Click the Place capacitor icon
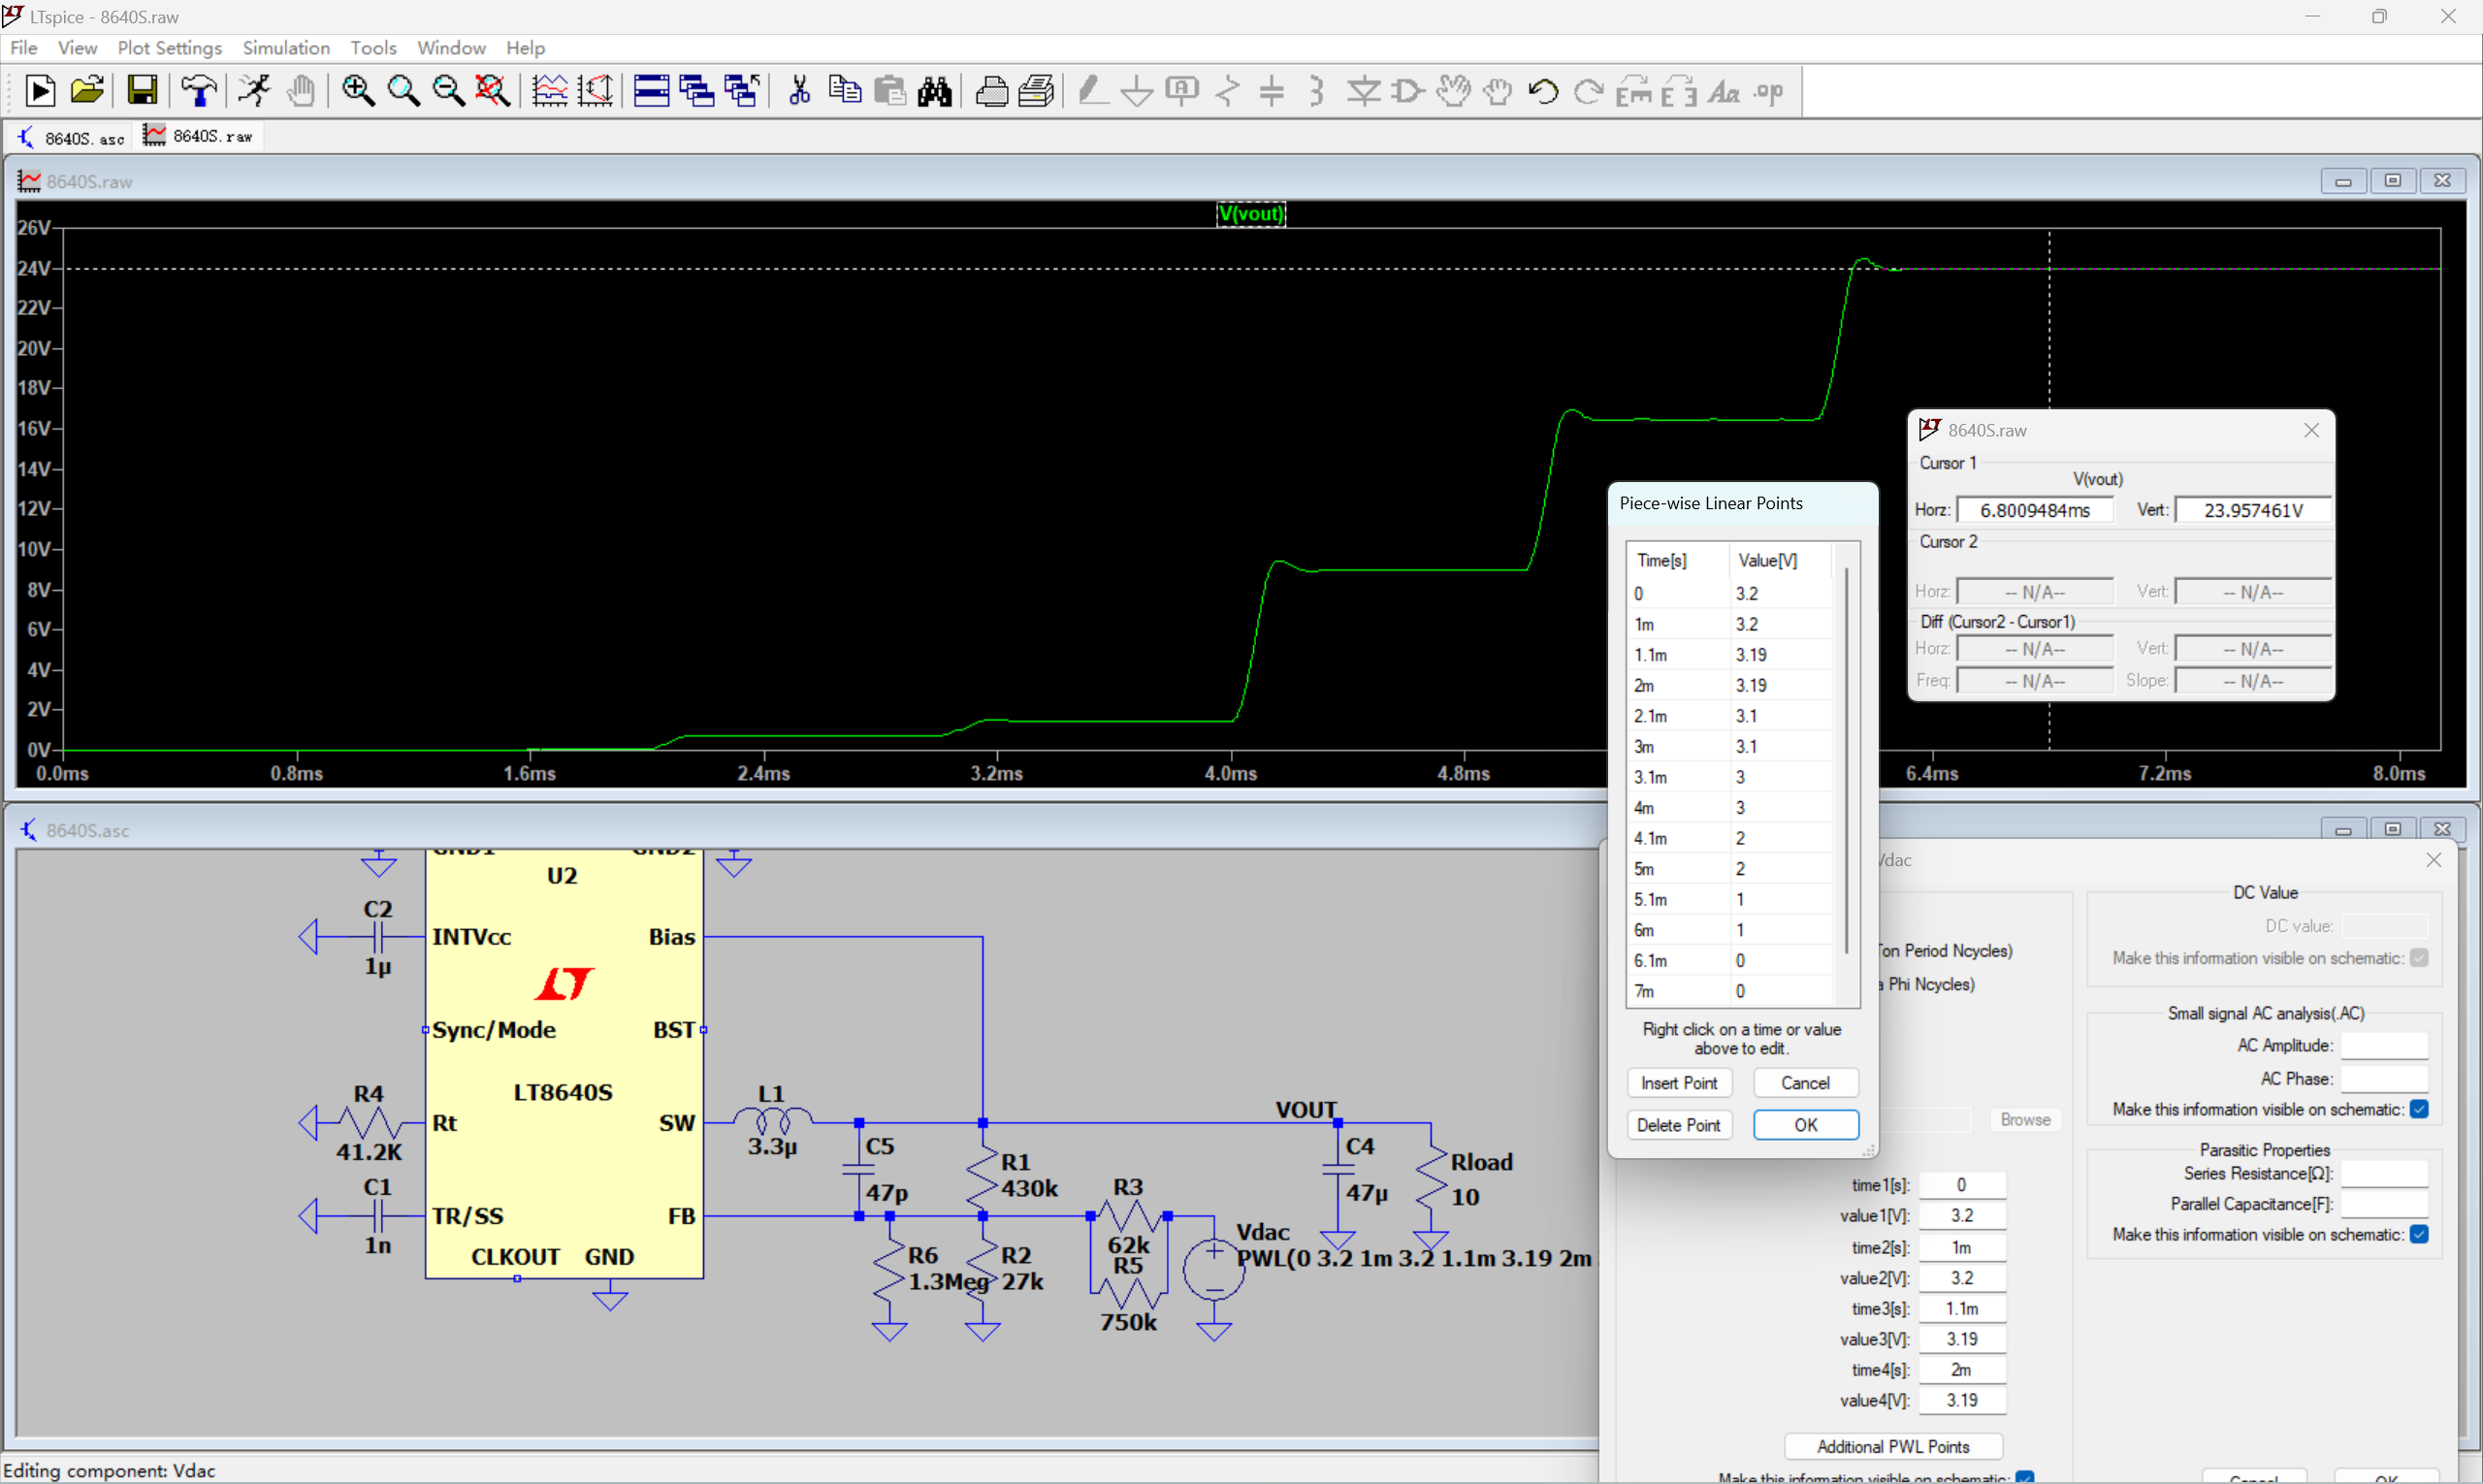Viewport: 2483px width, 1484px height. 1272,91
